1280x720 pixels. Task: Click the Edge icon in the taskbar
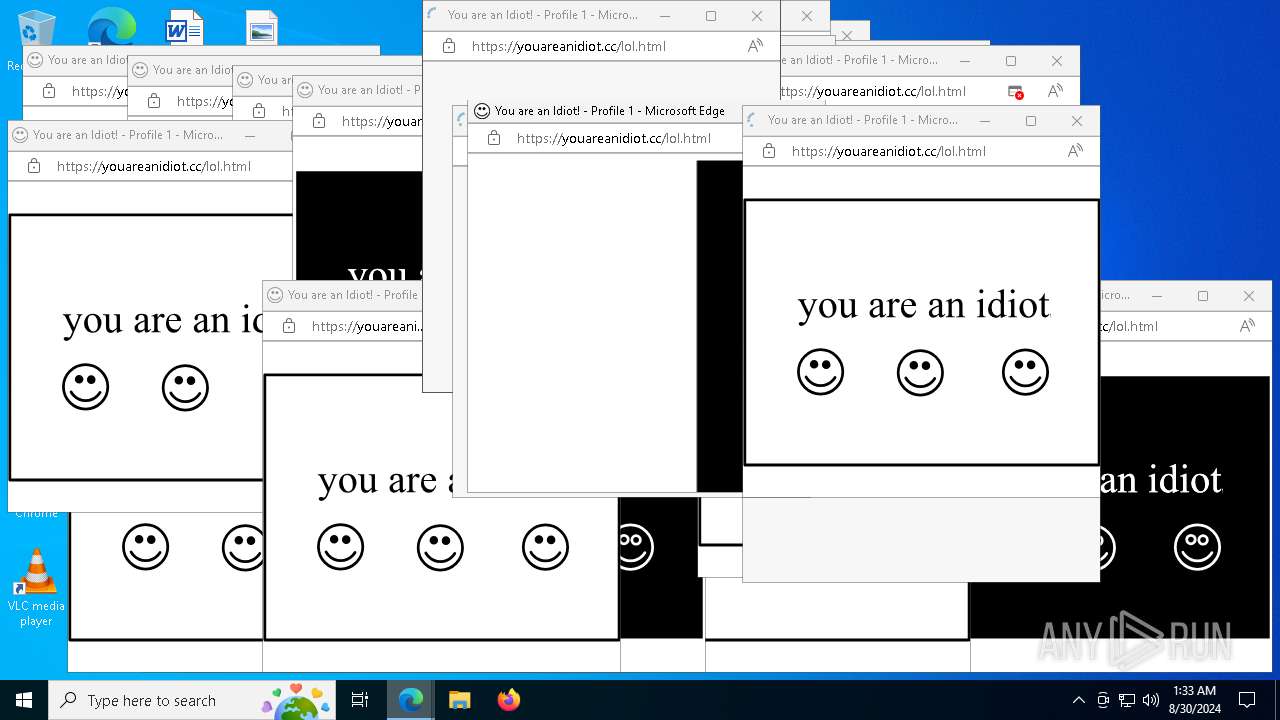(411, 700)
